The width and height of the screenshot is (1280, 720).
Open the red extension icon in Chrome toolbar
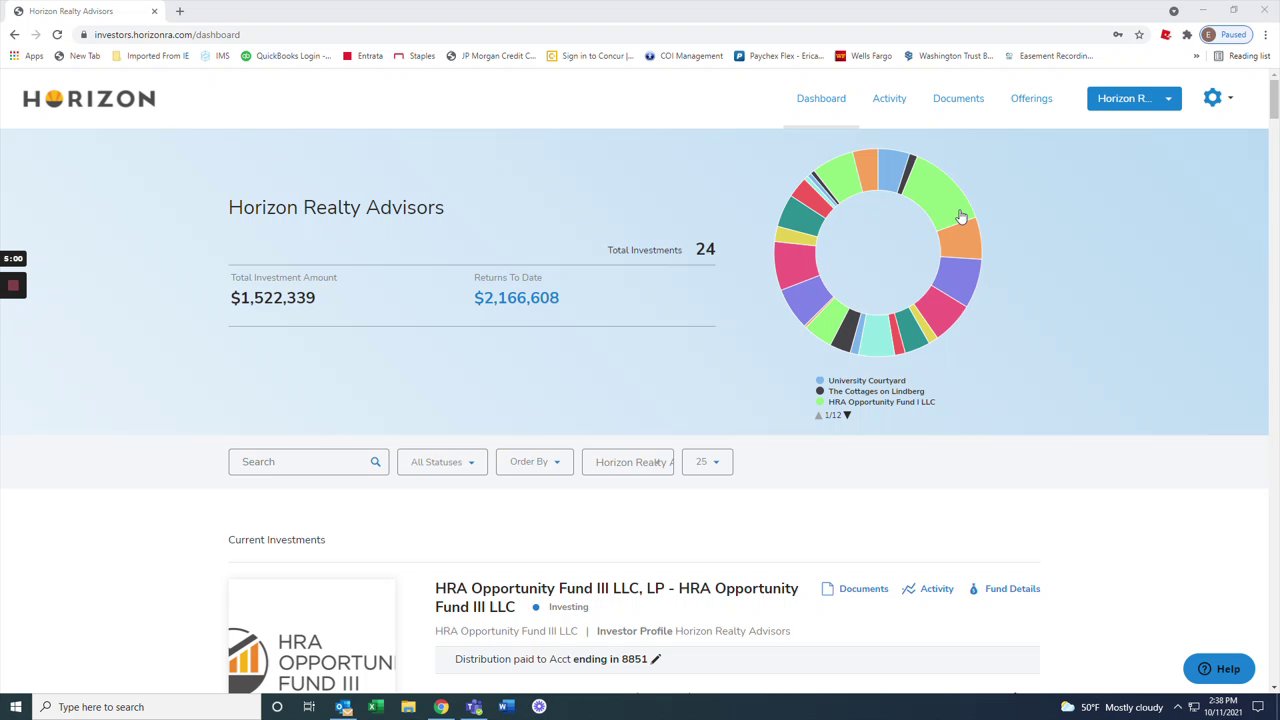[x=1166, y=35]
